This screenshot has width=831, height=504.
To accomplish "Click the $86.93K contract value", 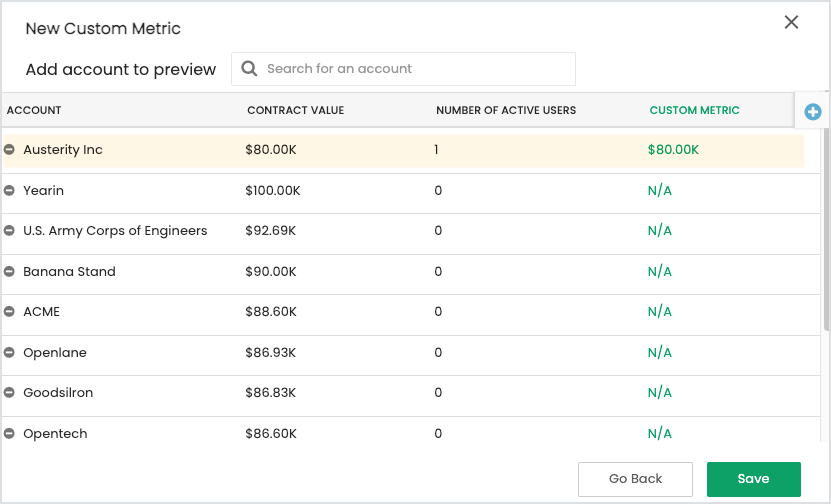I will (270, 352).
